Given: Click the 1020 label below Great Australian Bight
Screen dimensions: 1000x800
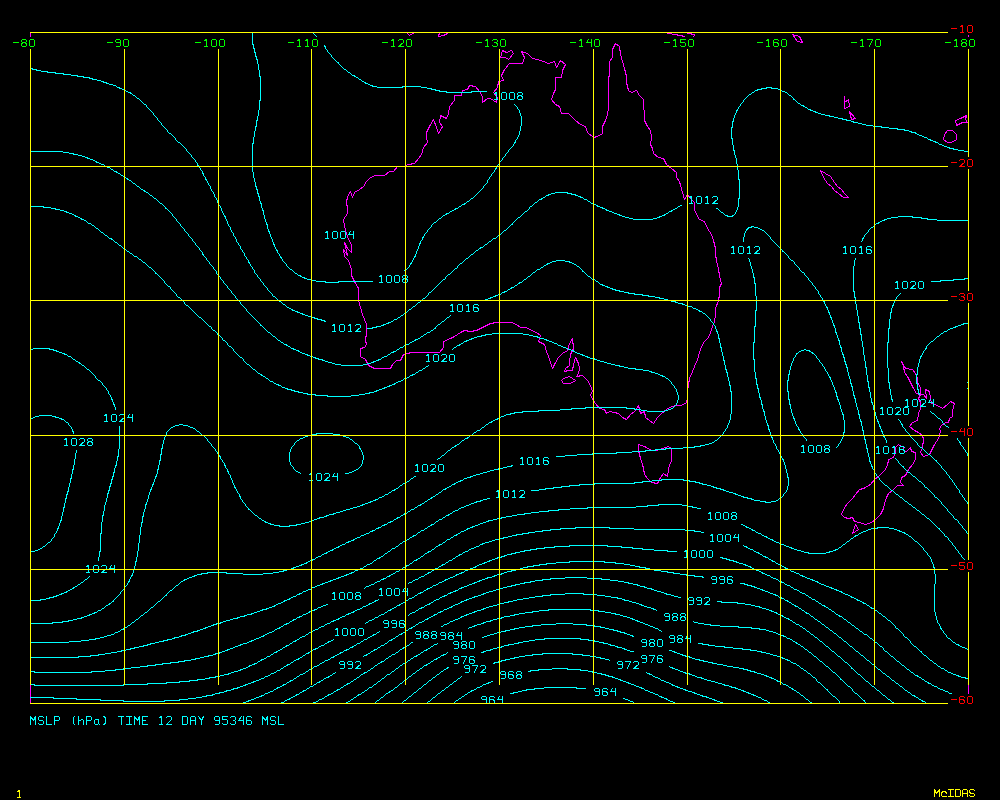Looking at the screenshot, I should (x=440, y=358).
